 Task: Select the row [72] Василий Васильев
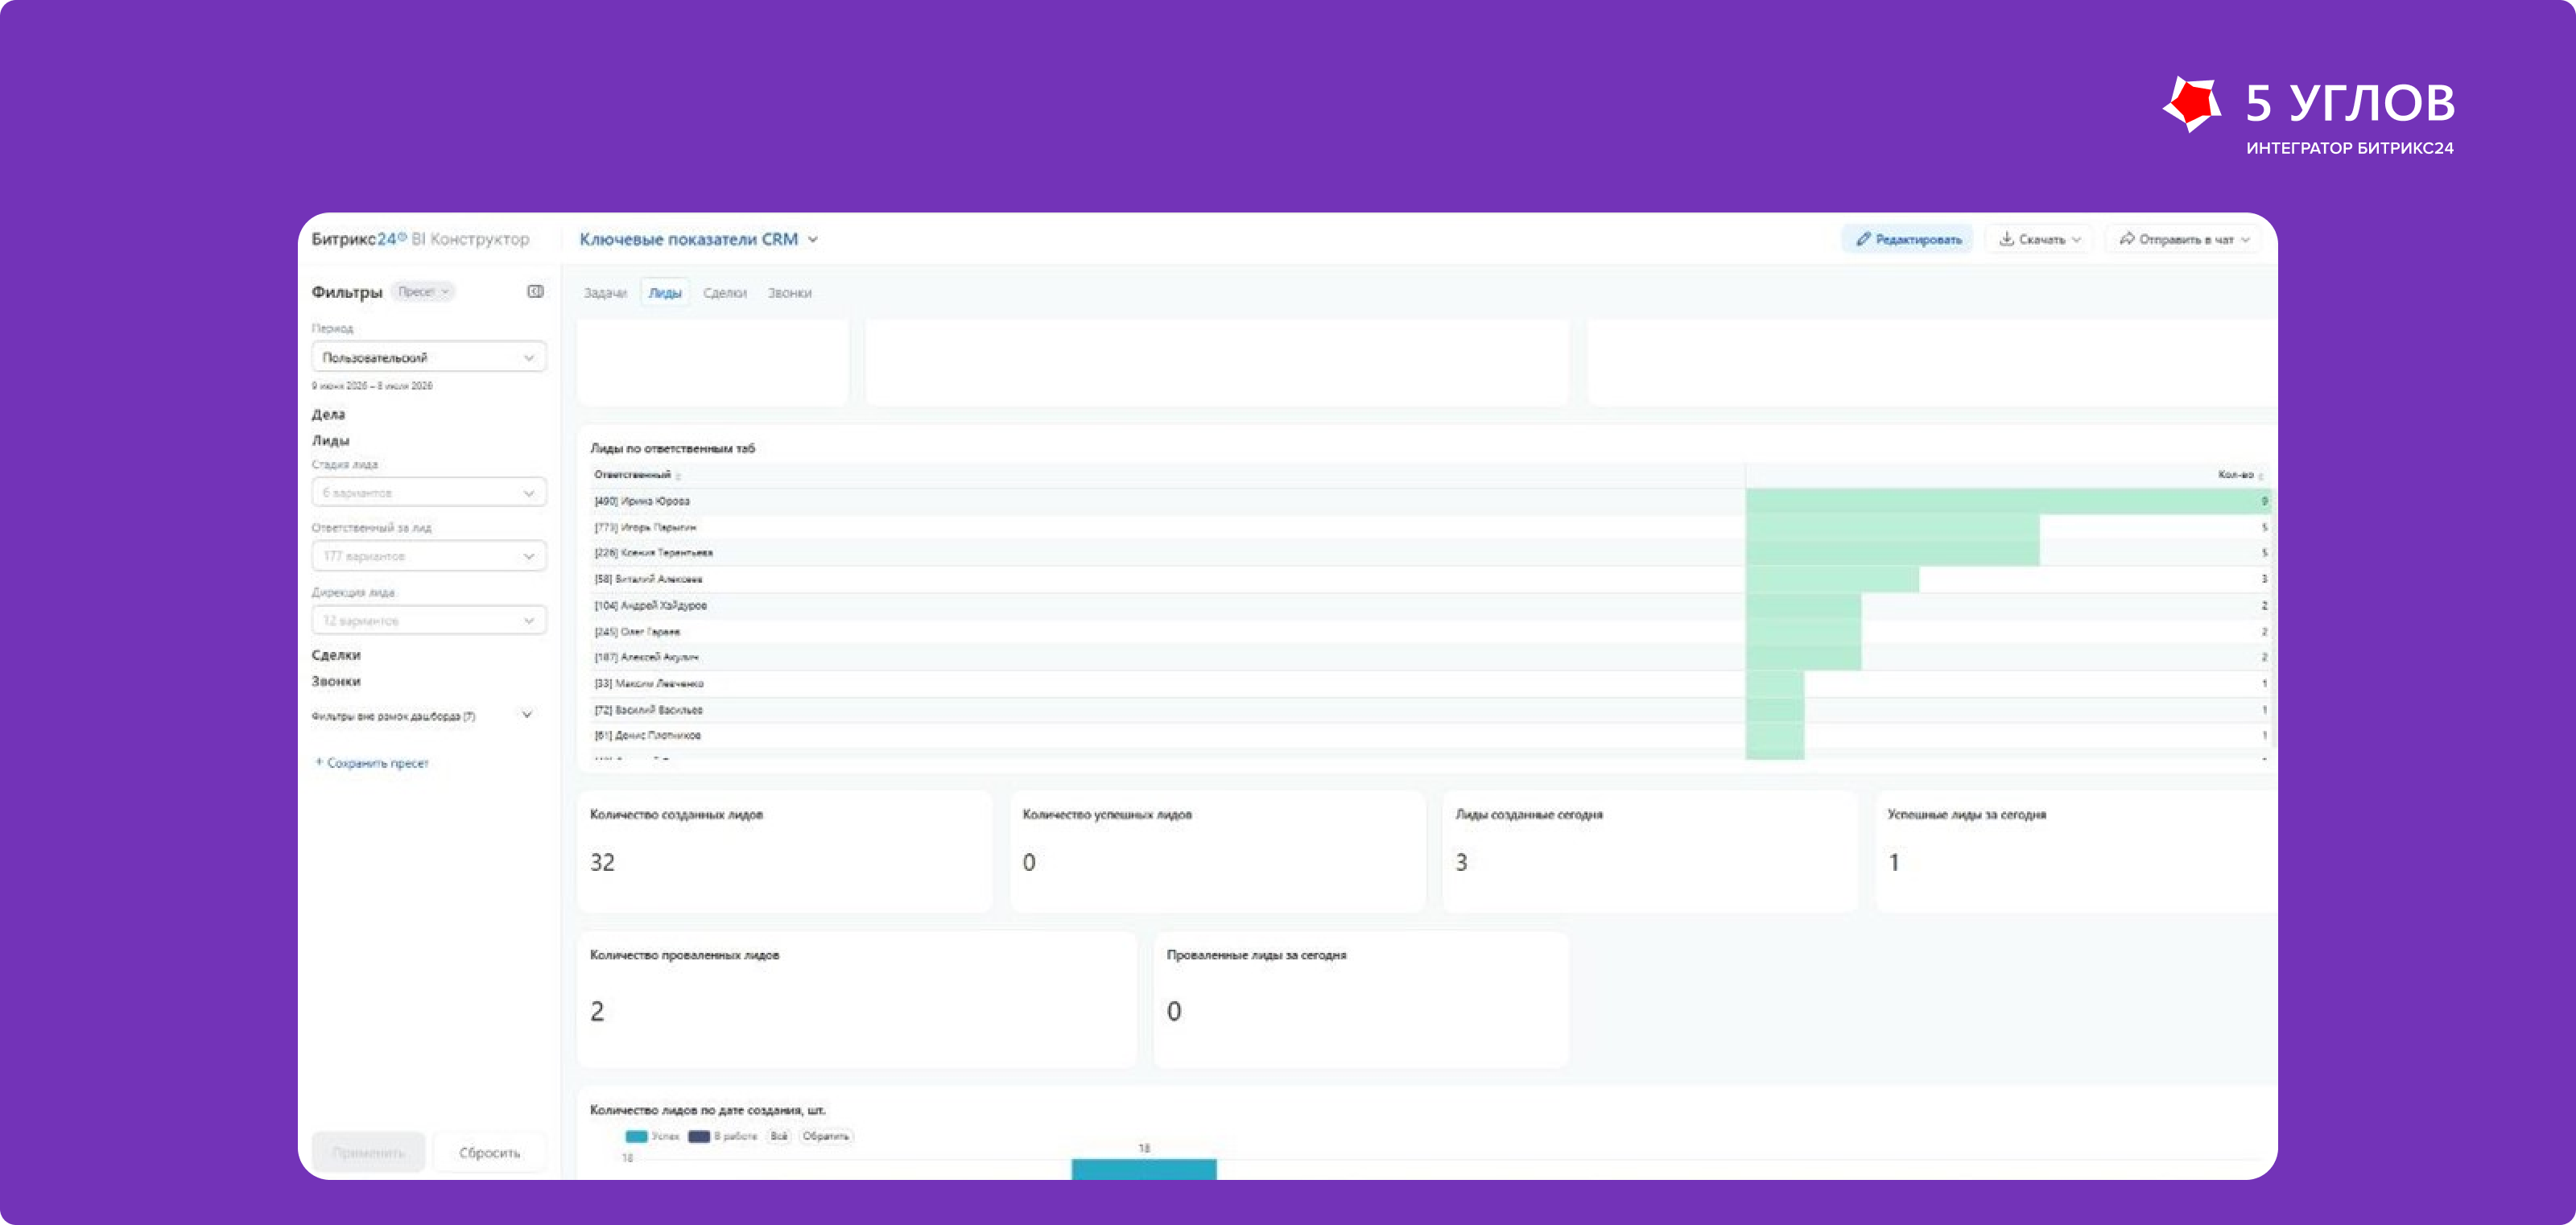(x=1430, y=709)
